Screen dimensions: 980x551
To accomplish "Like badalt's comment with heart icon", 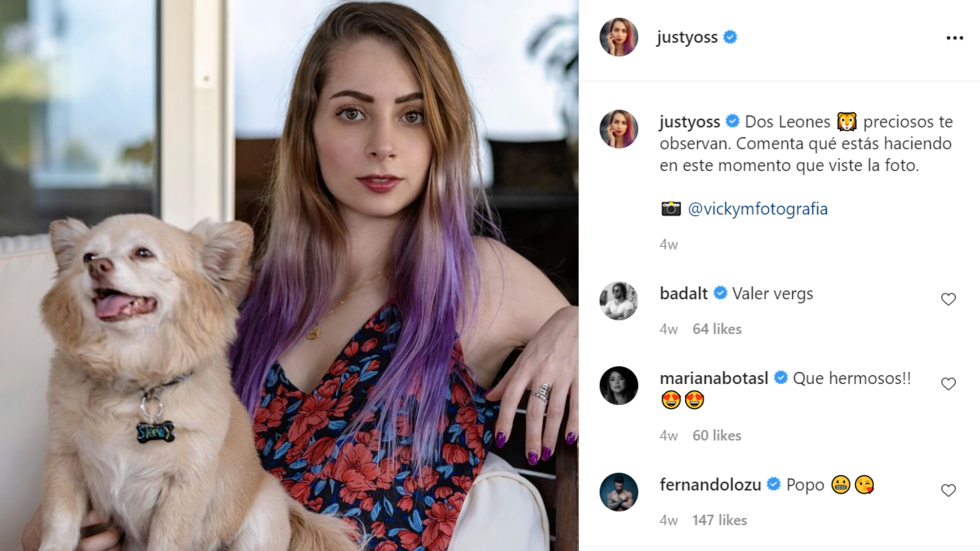I will point(948,299).
